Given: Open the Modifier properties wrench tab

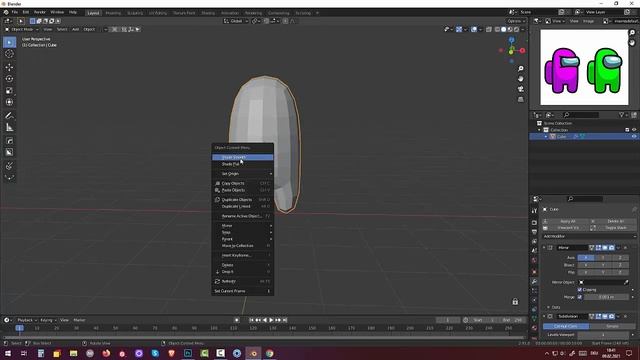Looking at the screenshot, I should click(534, 282).
